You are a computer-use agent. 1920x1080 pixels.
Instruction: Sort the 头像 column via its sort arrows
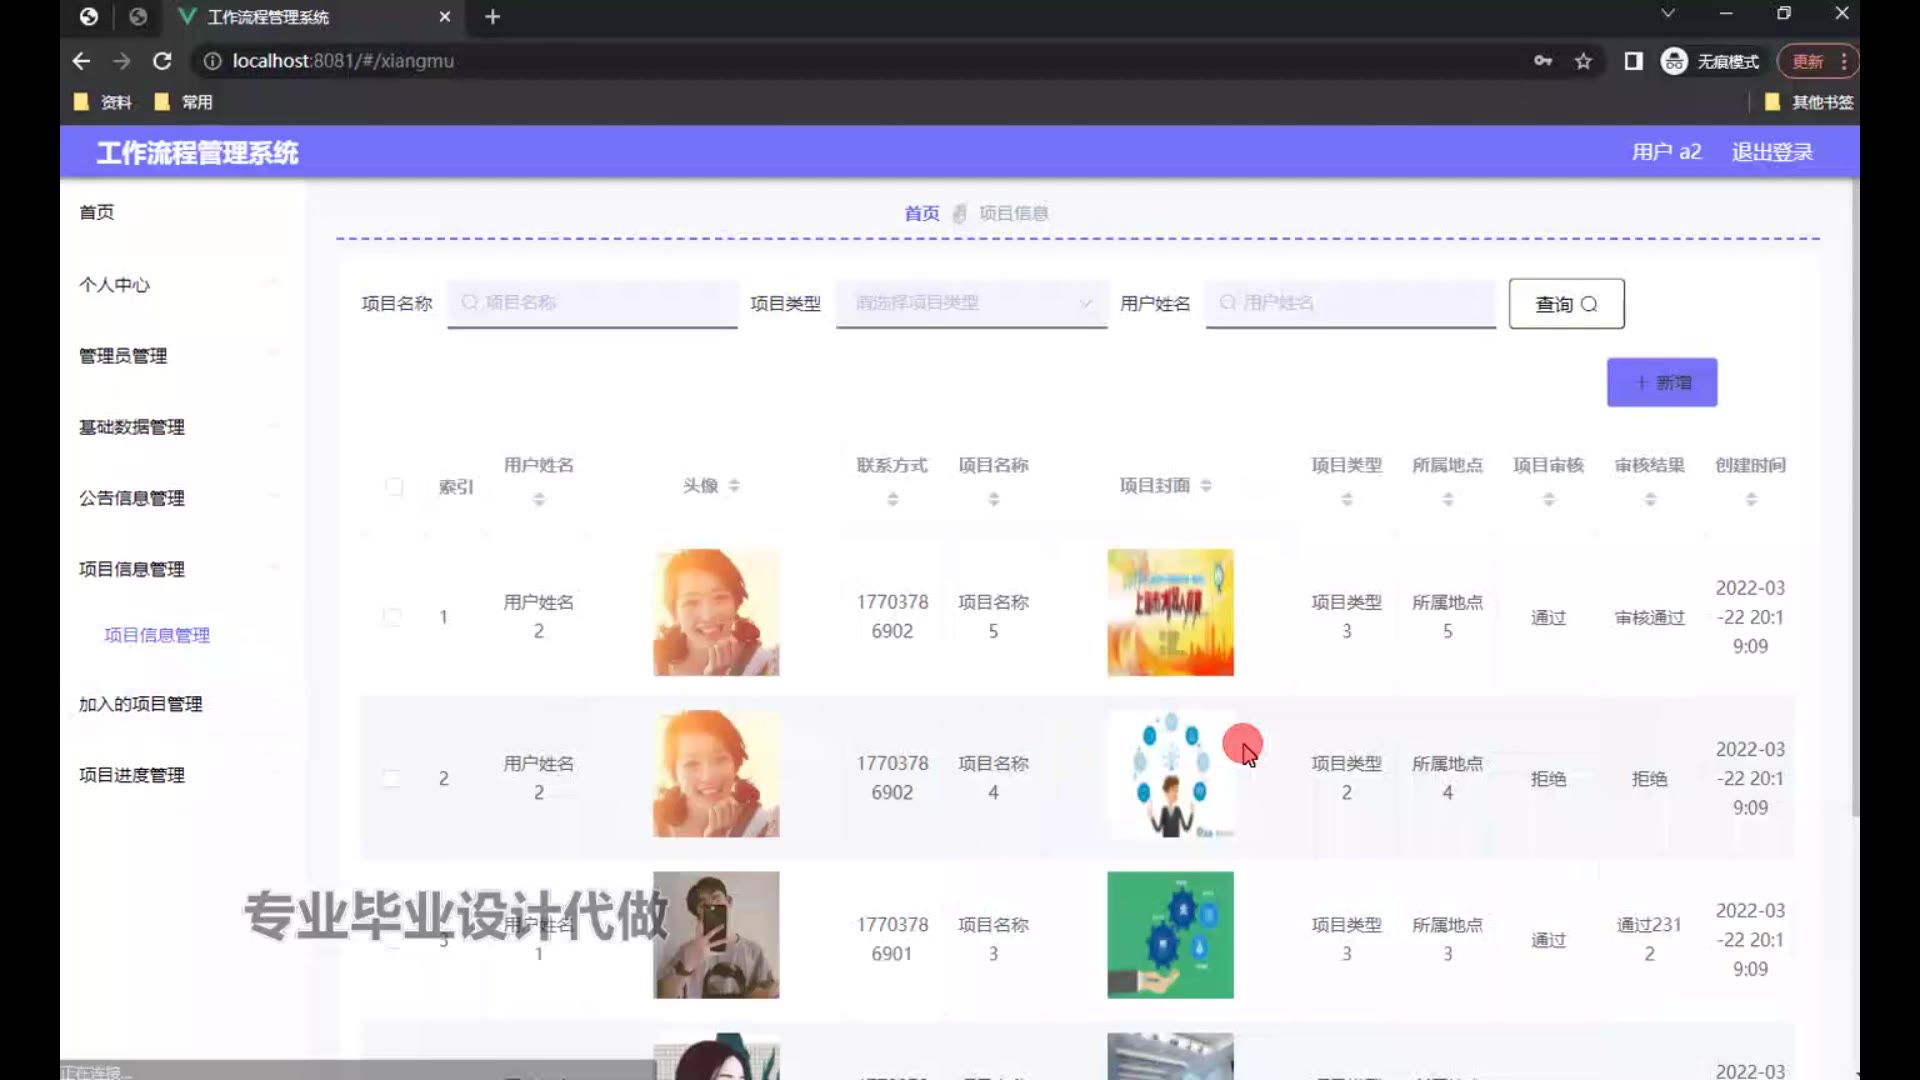(x=734, y=486)
